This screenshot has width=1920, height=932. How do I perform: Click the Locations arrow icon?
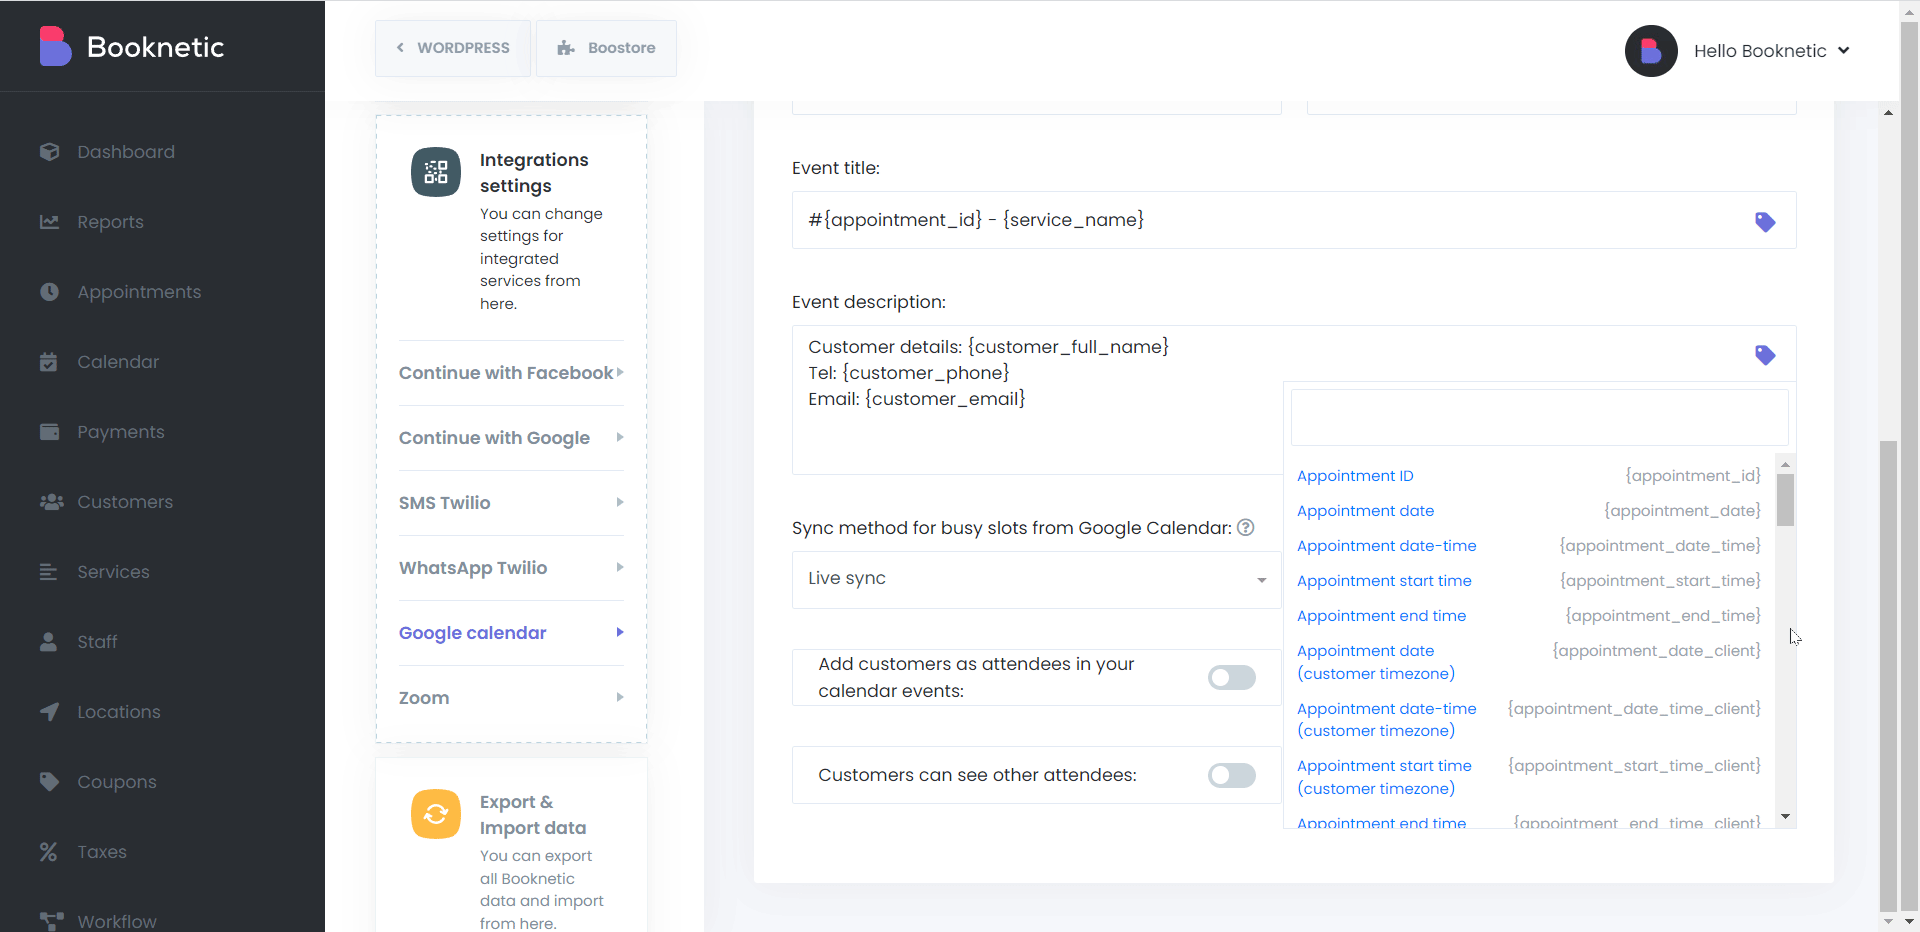(x=49, y=712)
